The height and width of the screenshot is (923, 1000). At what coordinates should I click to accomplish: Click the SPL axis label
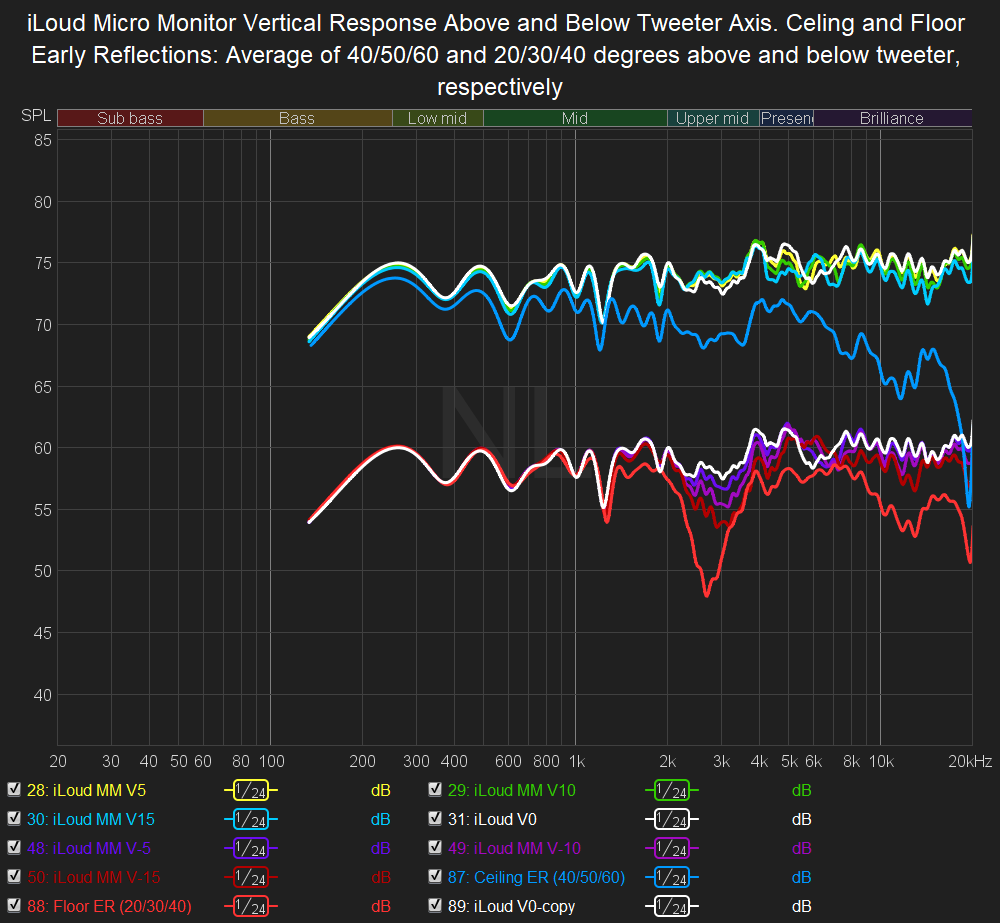(x=36, y=115)
